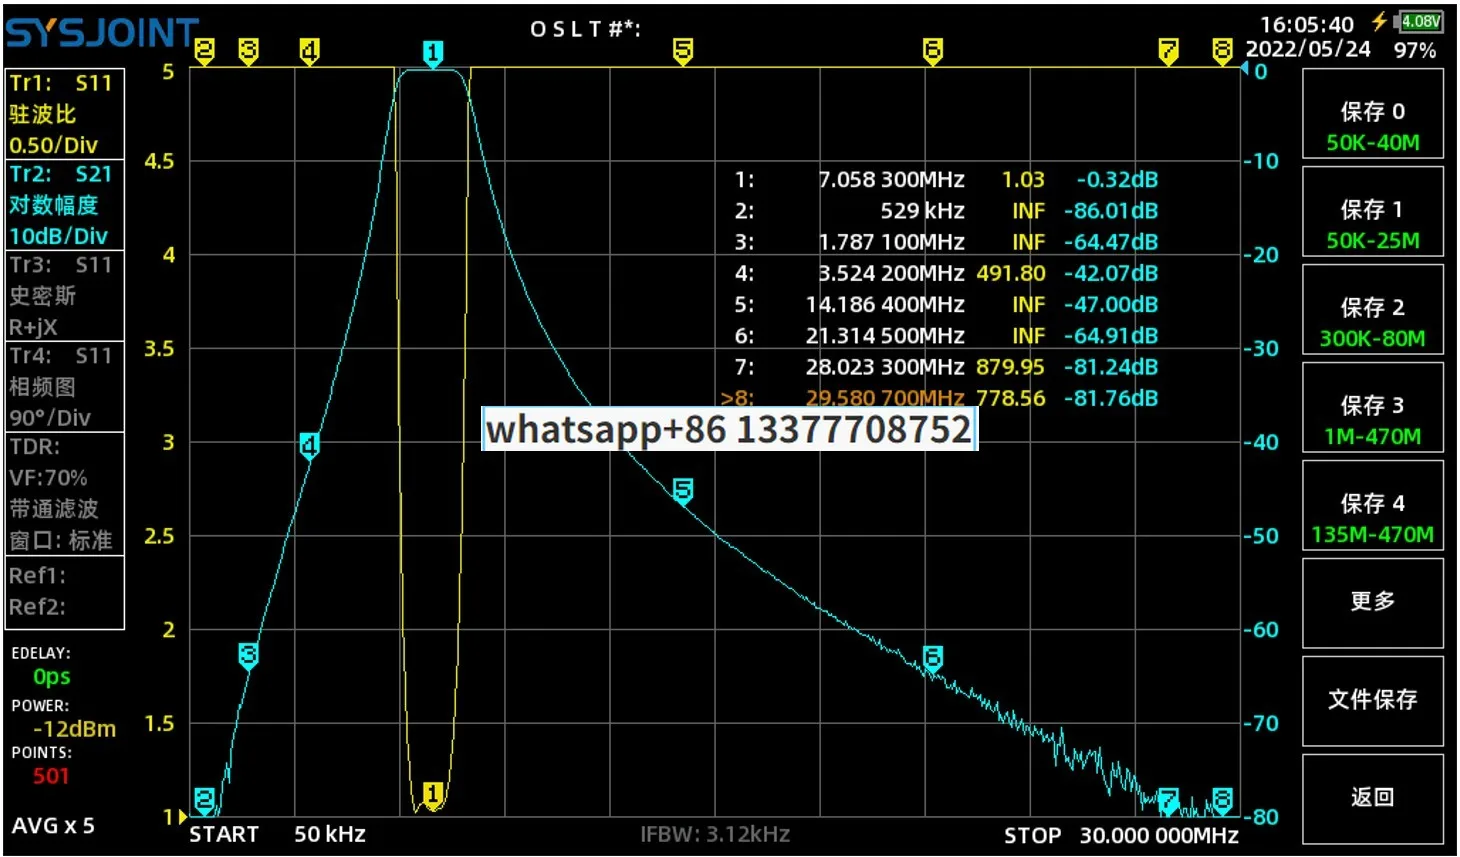Viewport: 1460px width, 857px height.
Task: Click the cyan S21 reference position arrow
Action: click(x=1245, y=69)
